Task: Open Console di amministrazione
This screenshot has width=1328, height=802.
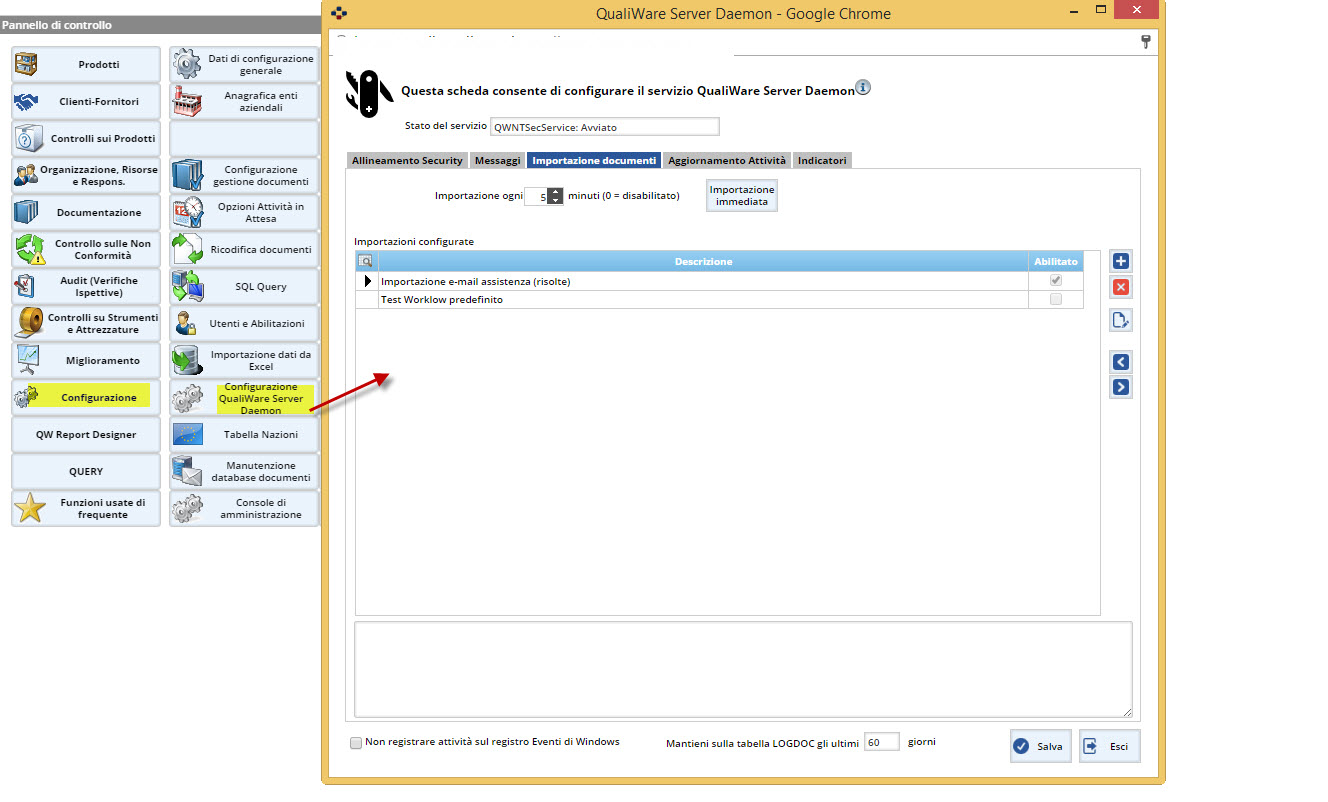Action: click(244, 509)
